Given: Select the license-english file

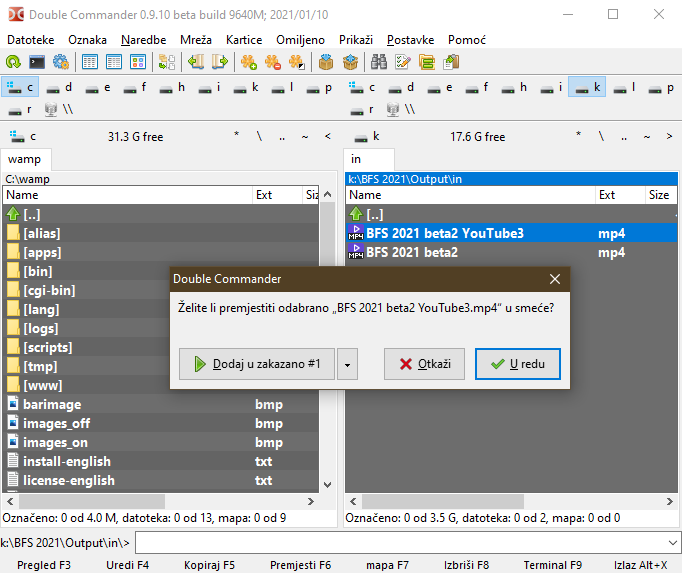Looking at the screenshot, I should (161, 480).
